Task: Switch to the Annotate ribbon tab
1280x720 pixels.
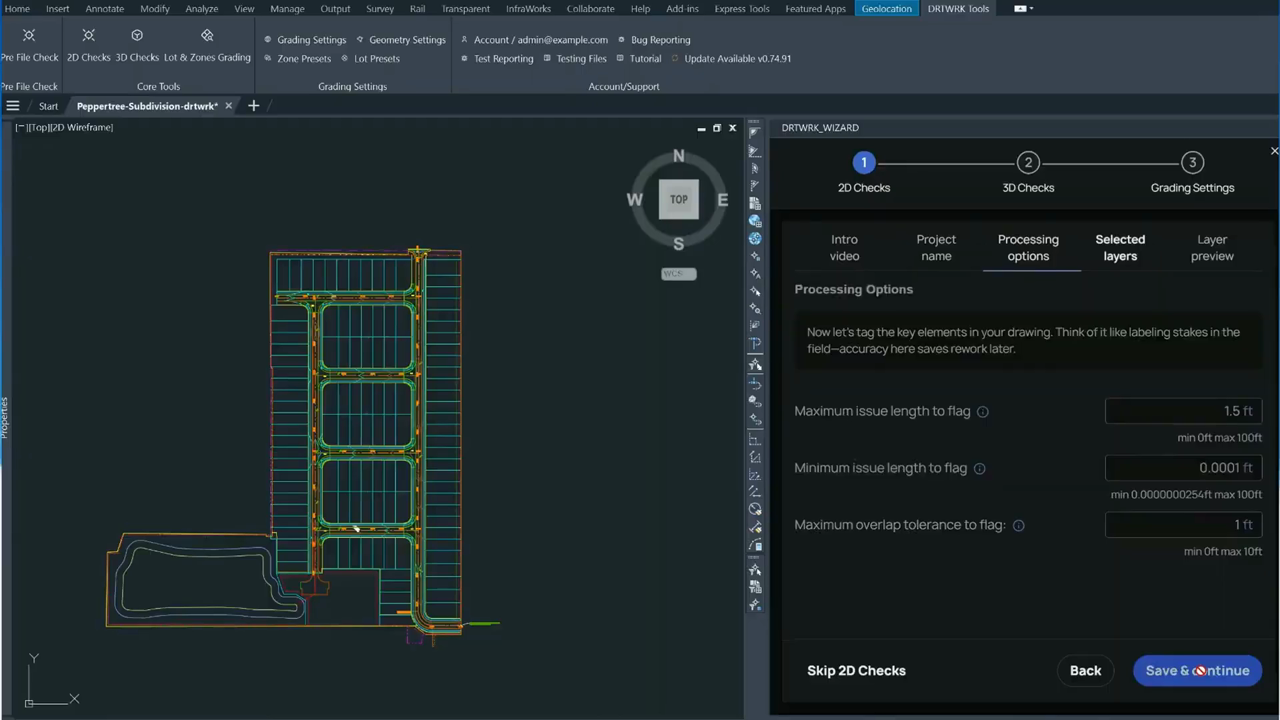Action: coord(104,9)
